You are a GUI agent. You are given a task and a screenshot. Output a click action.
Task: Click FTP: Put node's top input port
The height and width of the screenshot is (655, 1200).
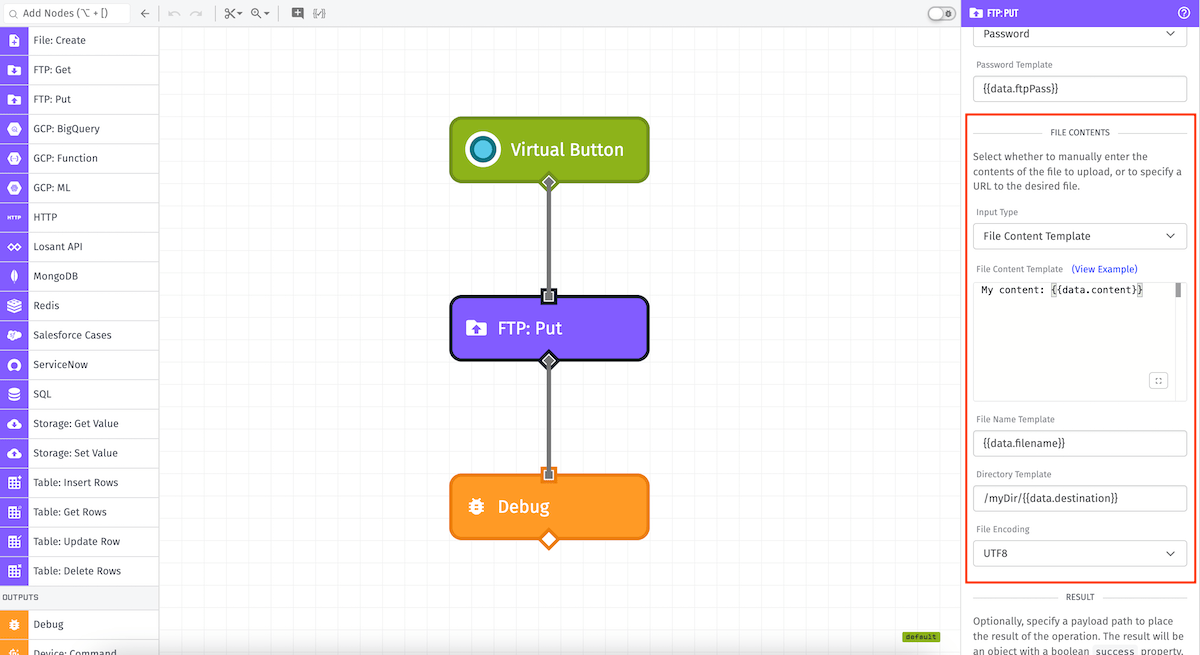pyautogui.click(x=548, y=296)
